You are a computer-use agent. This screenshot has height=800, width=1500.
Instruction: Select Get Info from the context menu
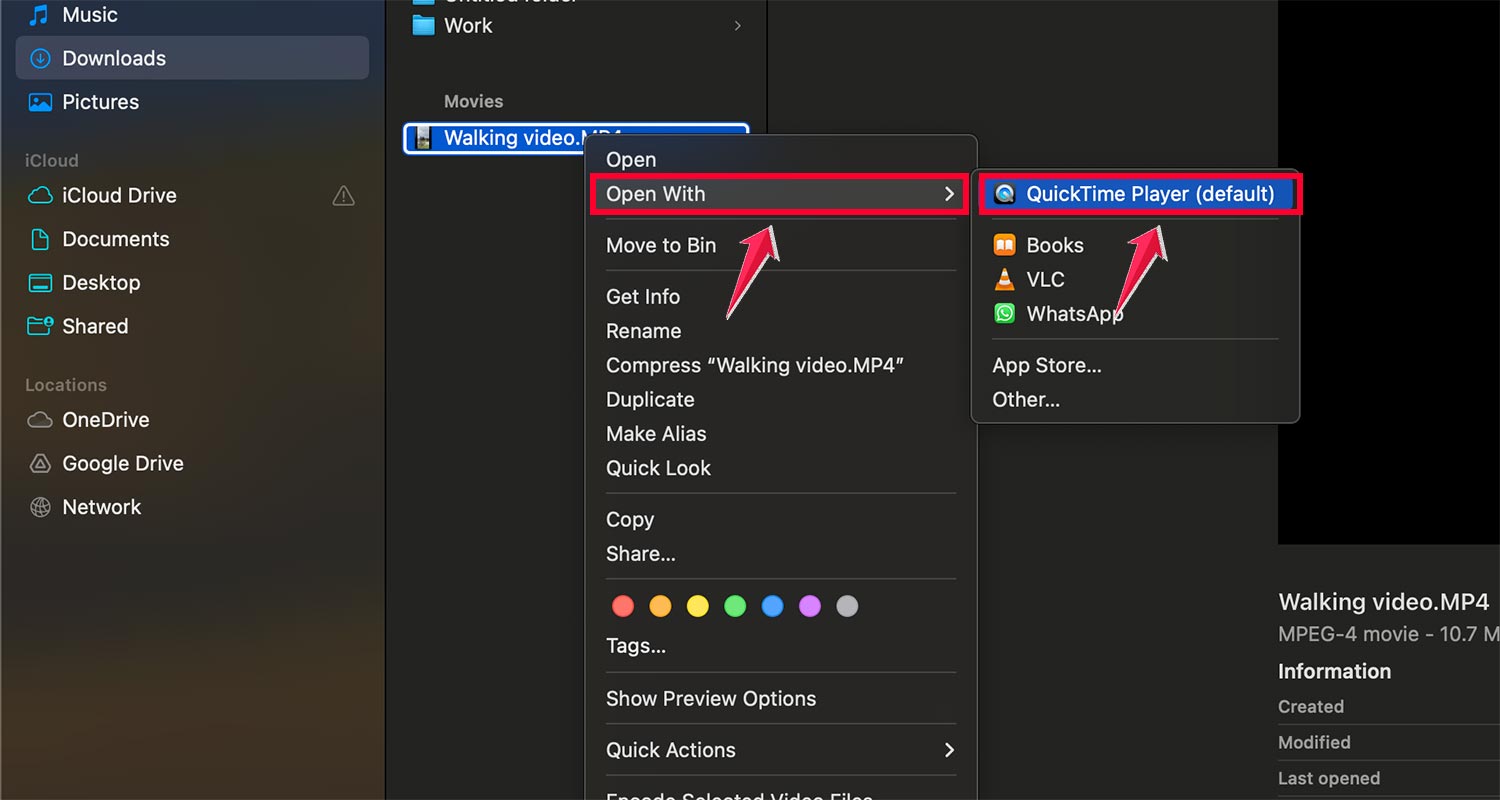pos(642,296)
